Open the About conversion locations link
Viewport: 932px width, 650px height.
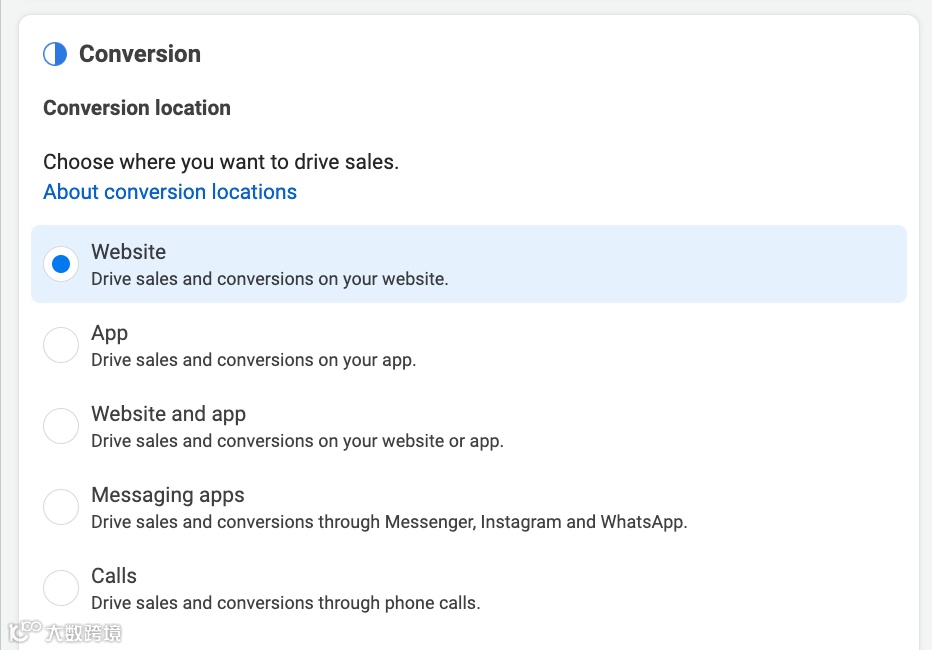(170, 192)
